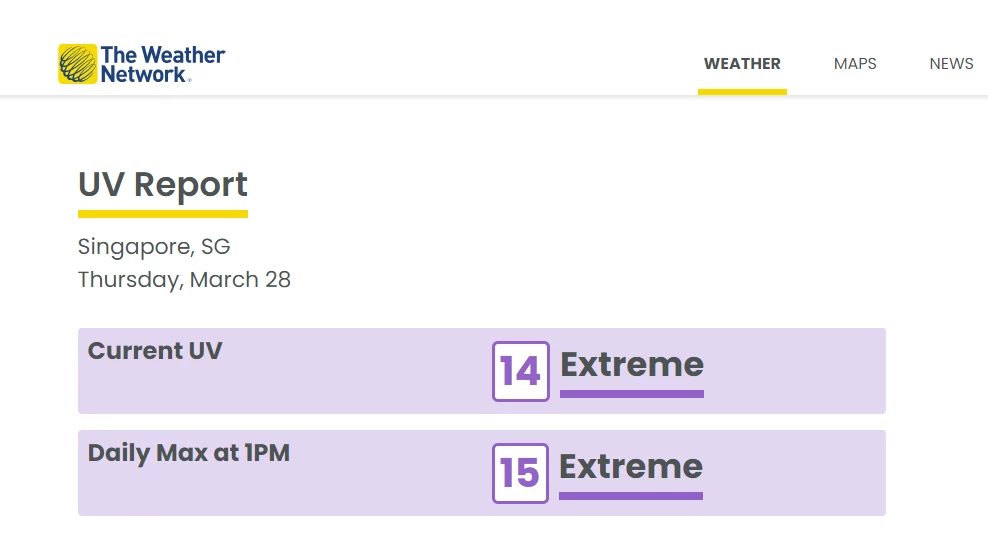The width and height of the screenshot is (988, 558).
Task: Select the Singapore, SG location text
Action: coord(154,246)
